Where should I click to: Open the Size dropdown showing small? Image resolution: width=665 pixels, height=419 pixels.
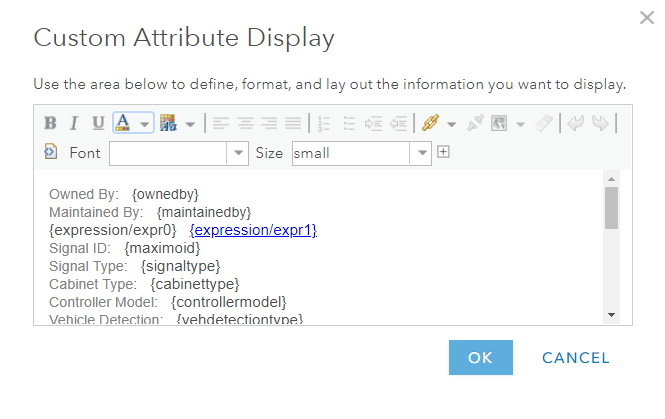pos(422,153)
